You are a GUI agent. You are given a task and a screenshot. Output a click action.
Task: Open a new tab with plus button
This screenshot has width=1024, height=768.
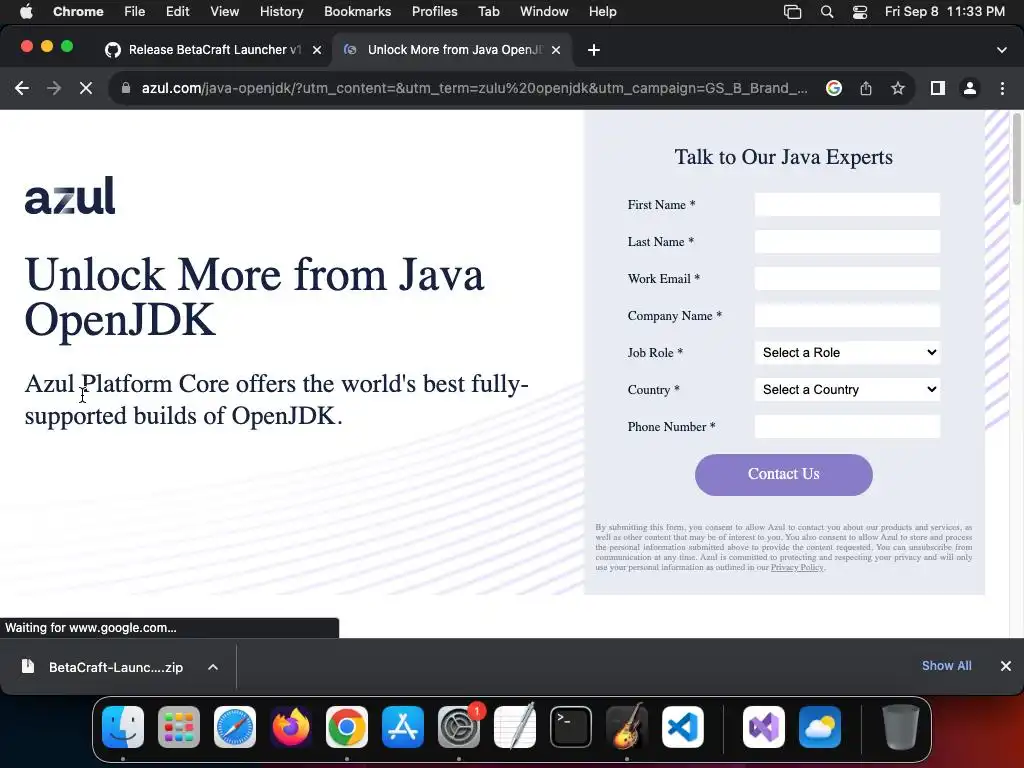[594, 50]
